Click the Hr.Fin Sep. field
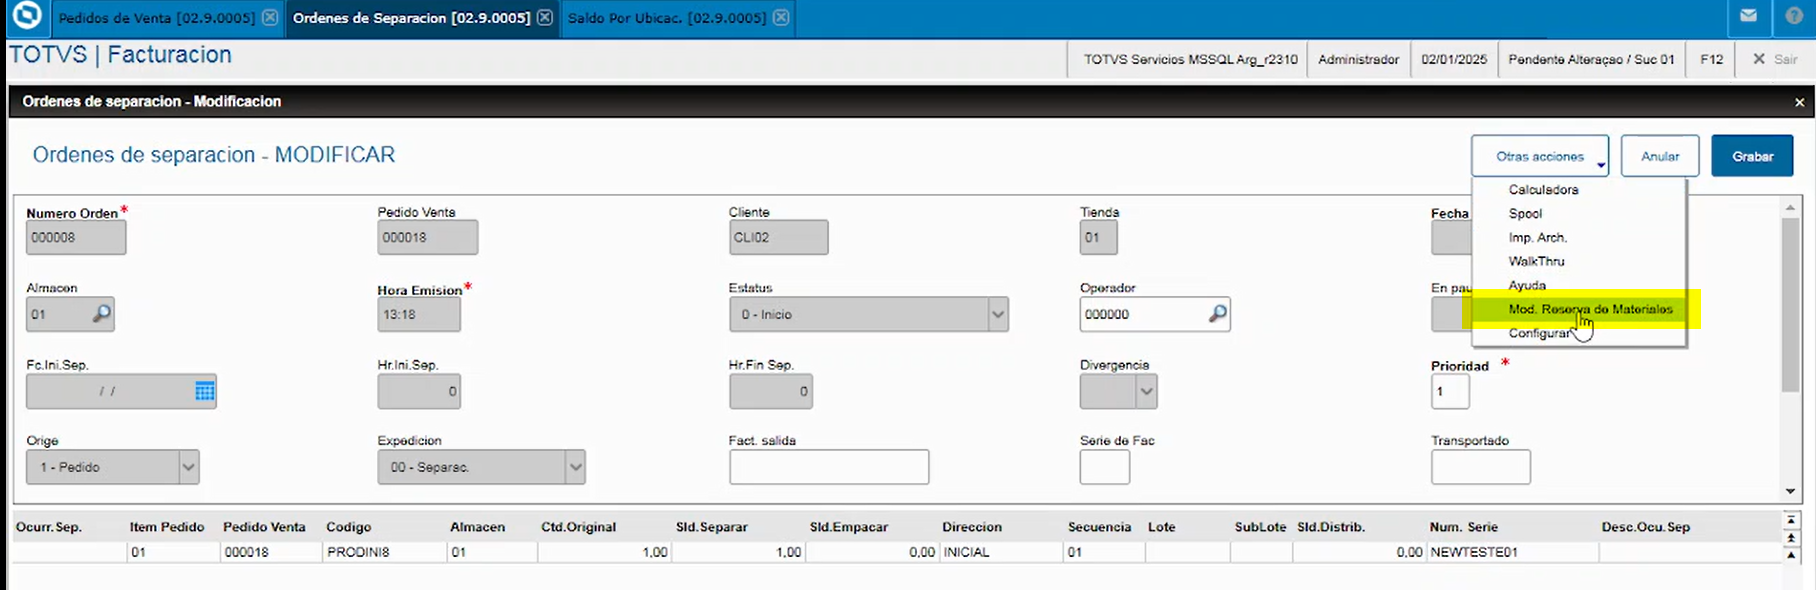Image resolution: width=1816 pixels, height=590 pixels. pyautogui.click(x=771, y=391)
